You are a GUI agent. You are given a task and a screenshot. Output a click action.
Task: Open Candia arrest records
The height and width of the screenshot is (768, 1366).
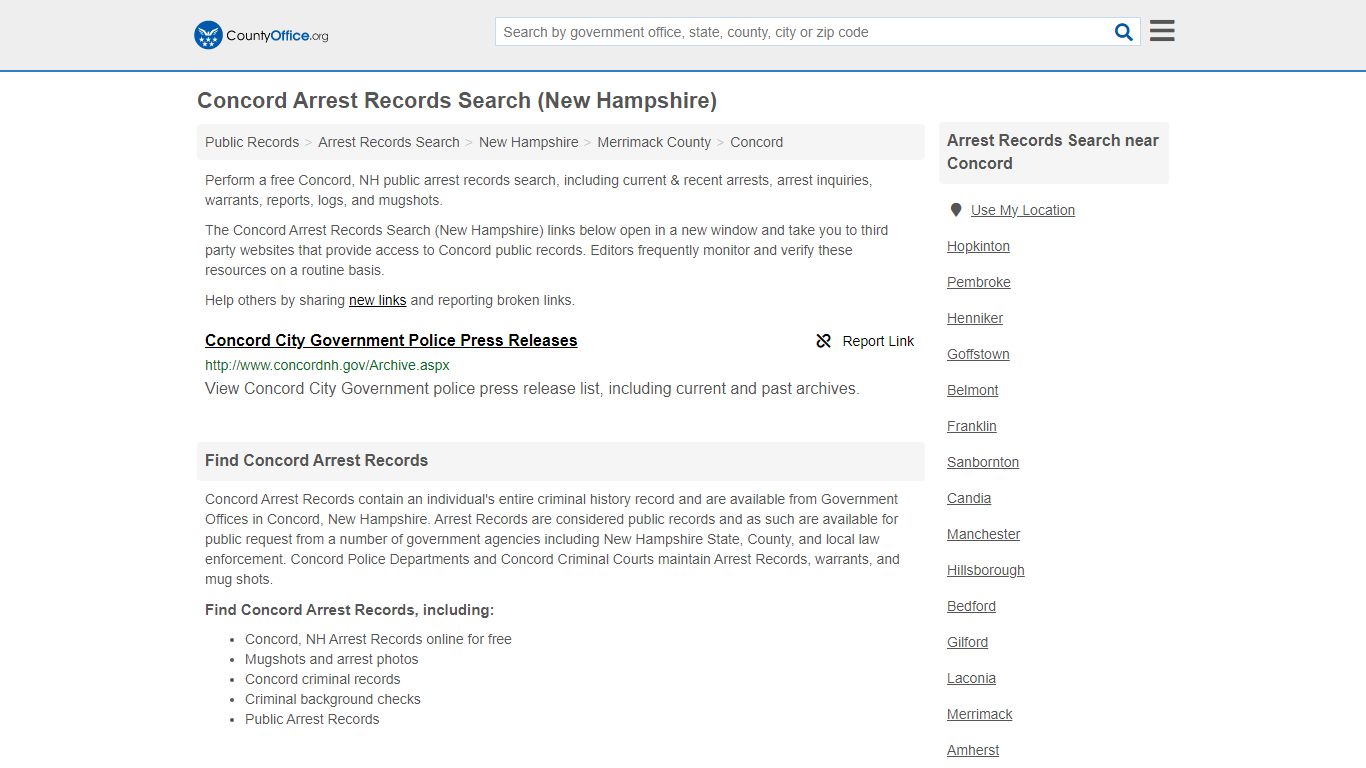[969, 498]
